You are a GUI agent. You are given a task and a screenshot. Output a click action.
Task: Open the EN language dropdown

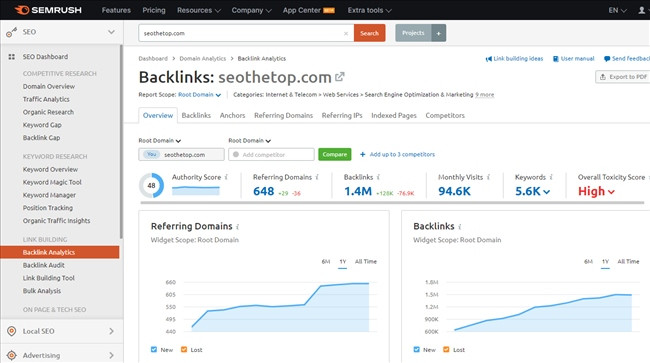coord(617,10)
